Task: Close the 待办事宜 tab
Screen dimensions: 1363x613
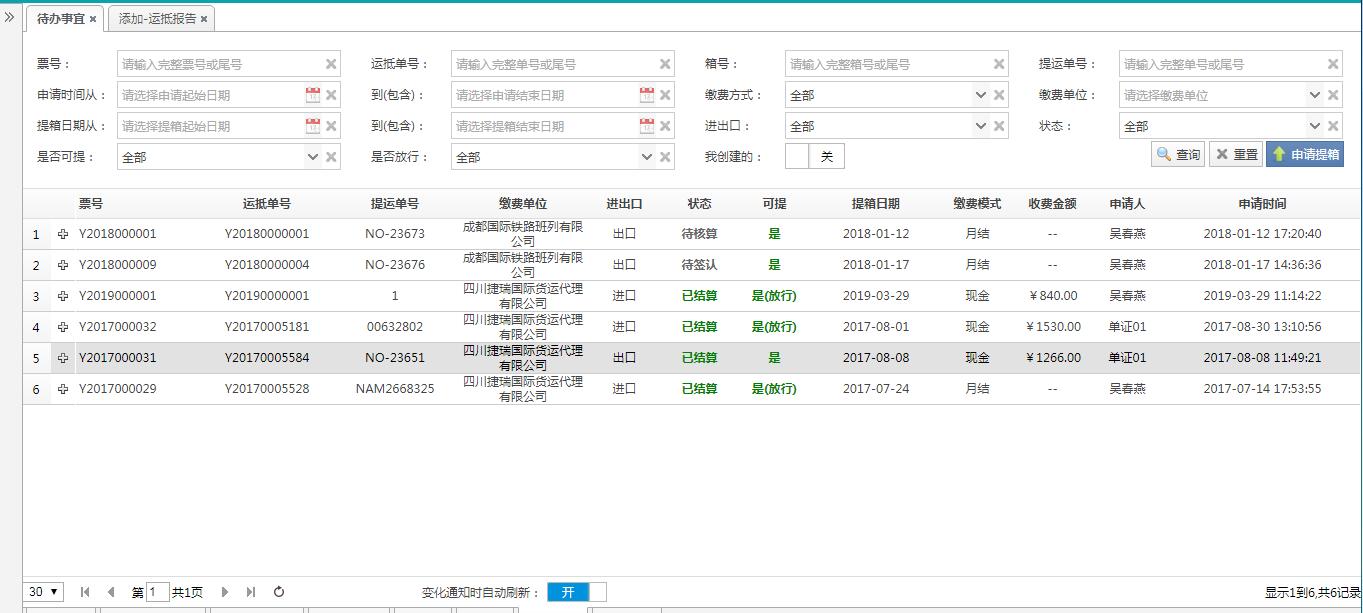Action: (x=93, y=19)
